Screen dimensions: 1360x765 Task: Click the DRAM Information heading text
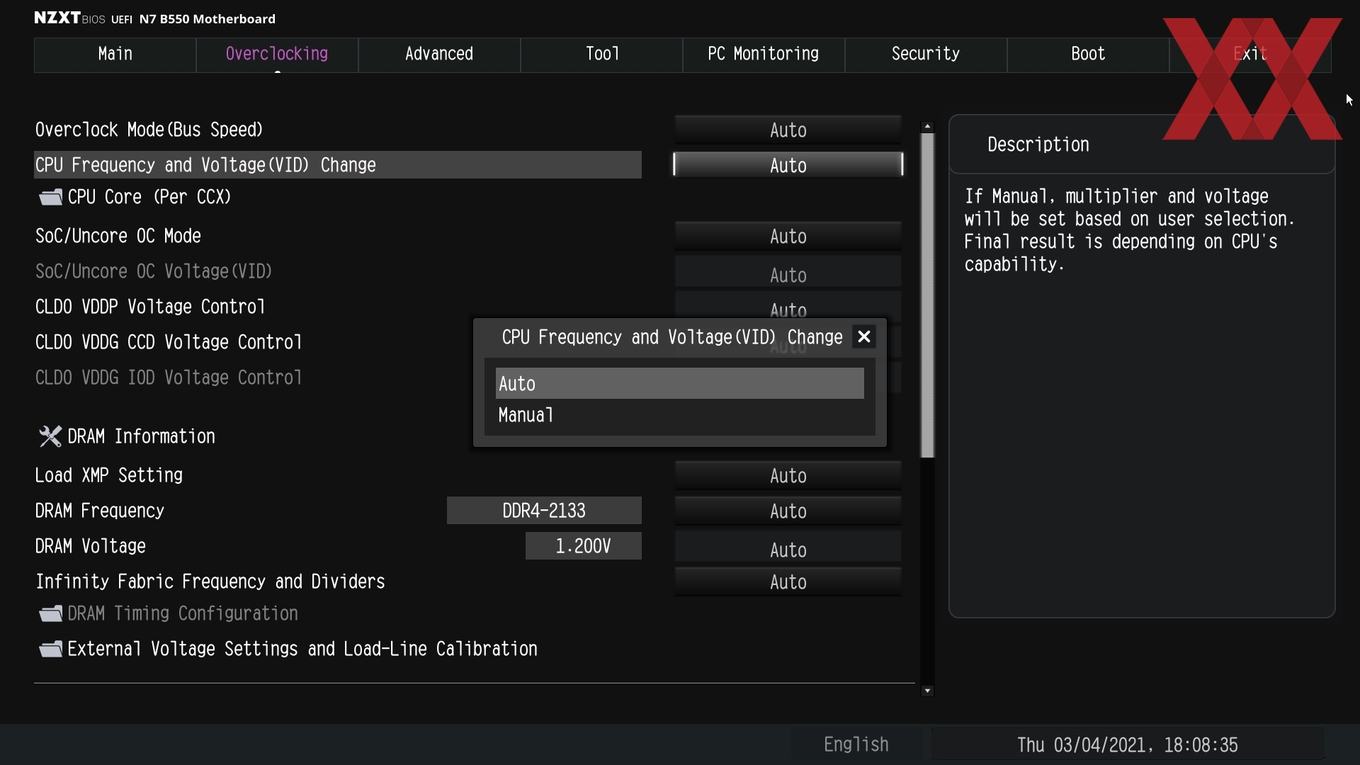pos(141,436)
